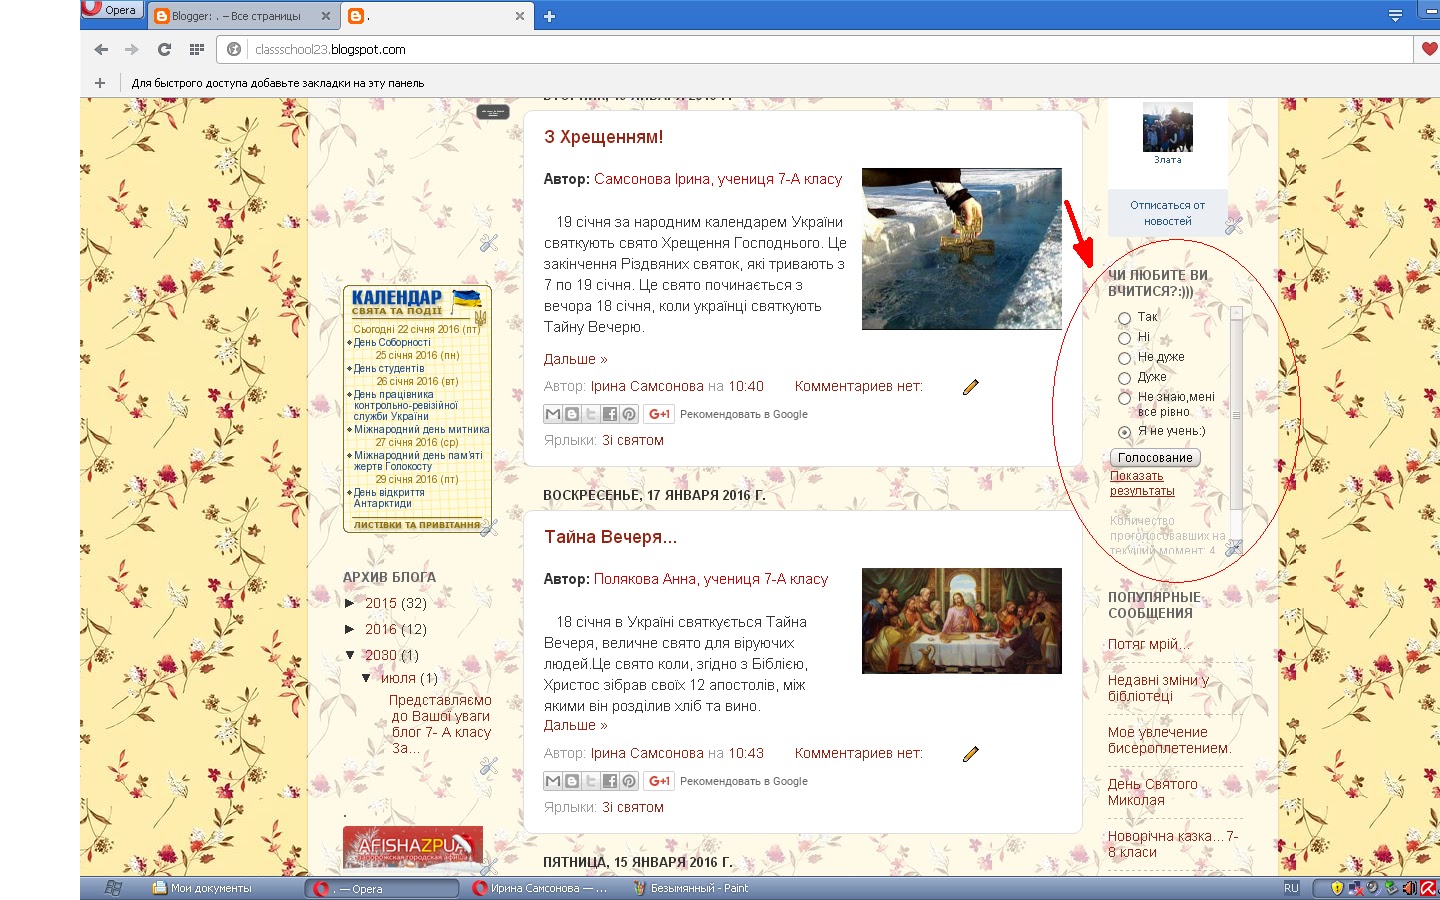Open 'День Святого Миколая' popular post
Image resolution: width=1440 pixels, height=900 pixels.
1152,792
